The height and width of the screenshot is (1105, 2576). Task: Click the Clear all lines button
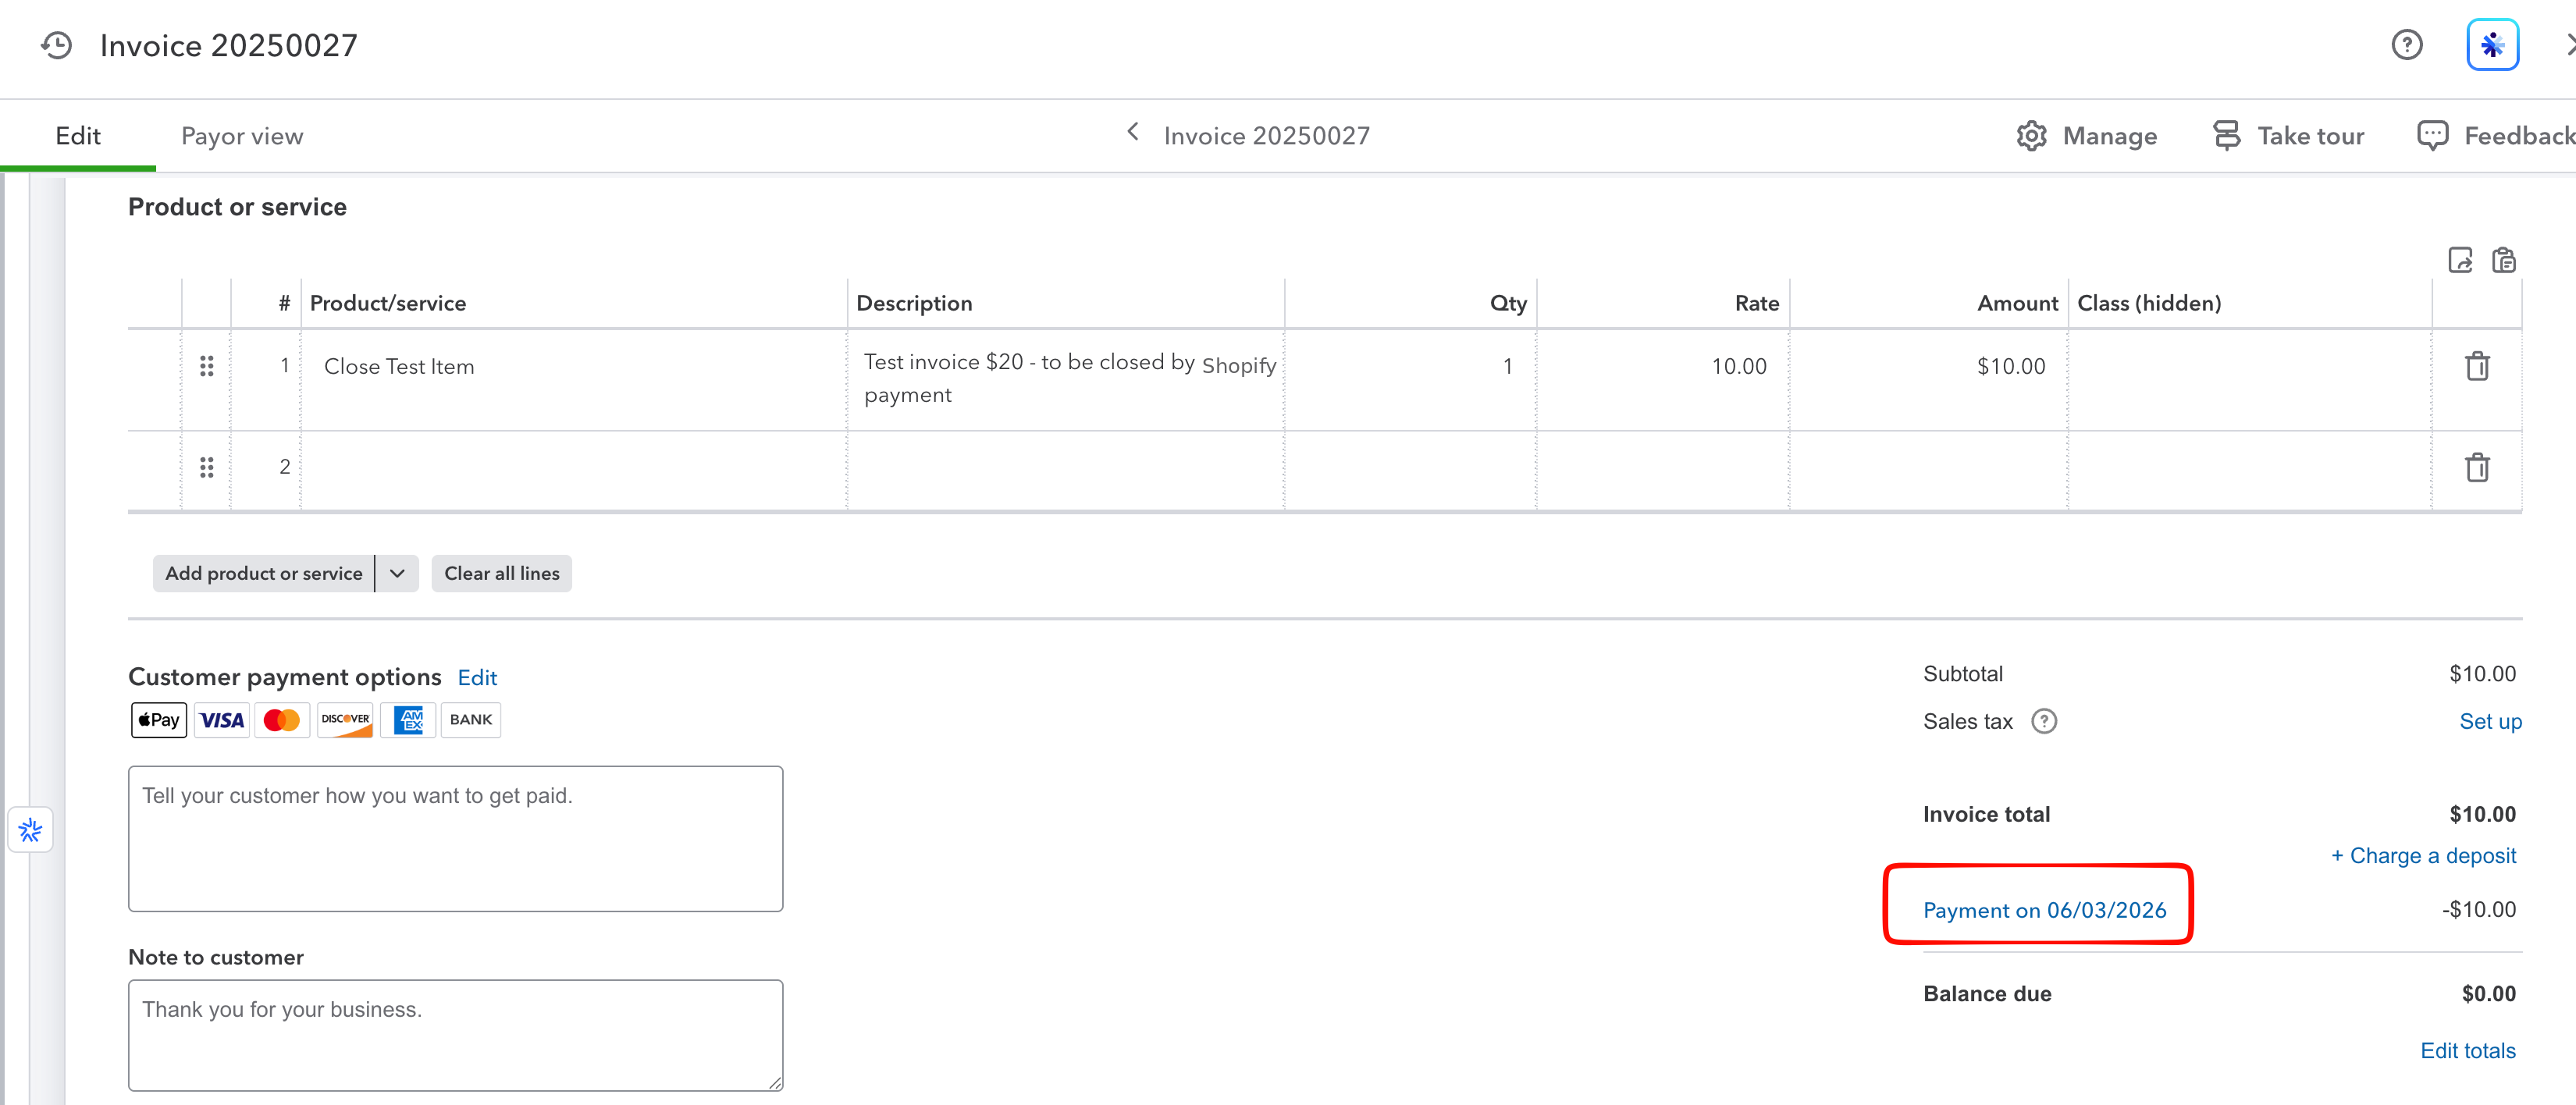tap(502, 574)
